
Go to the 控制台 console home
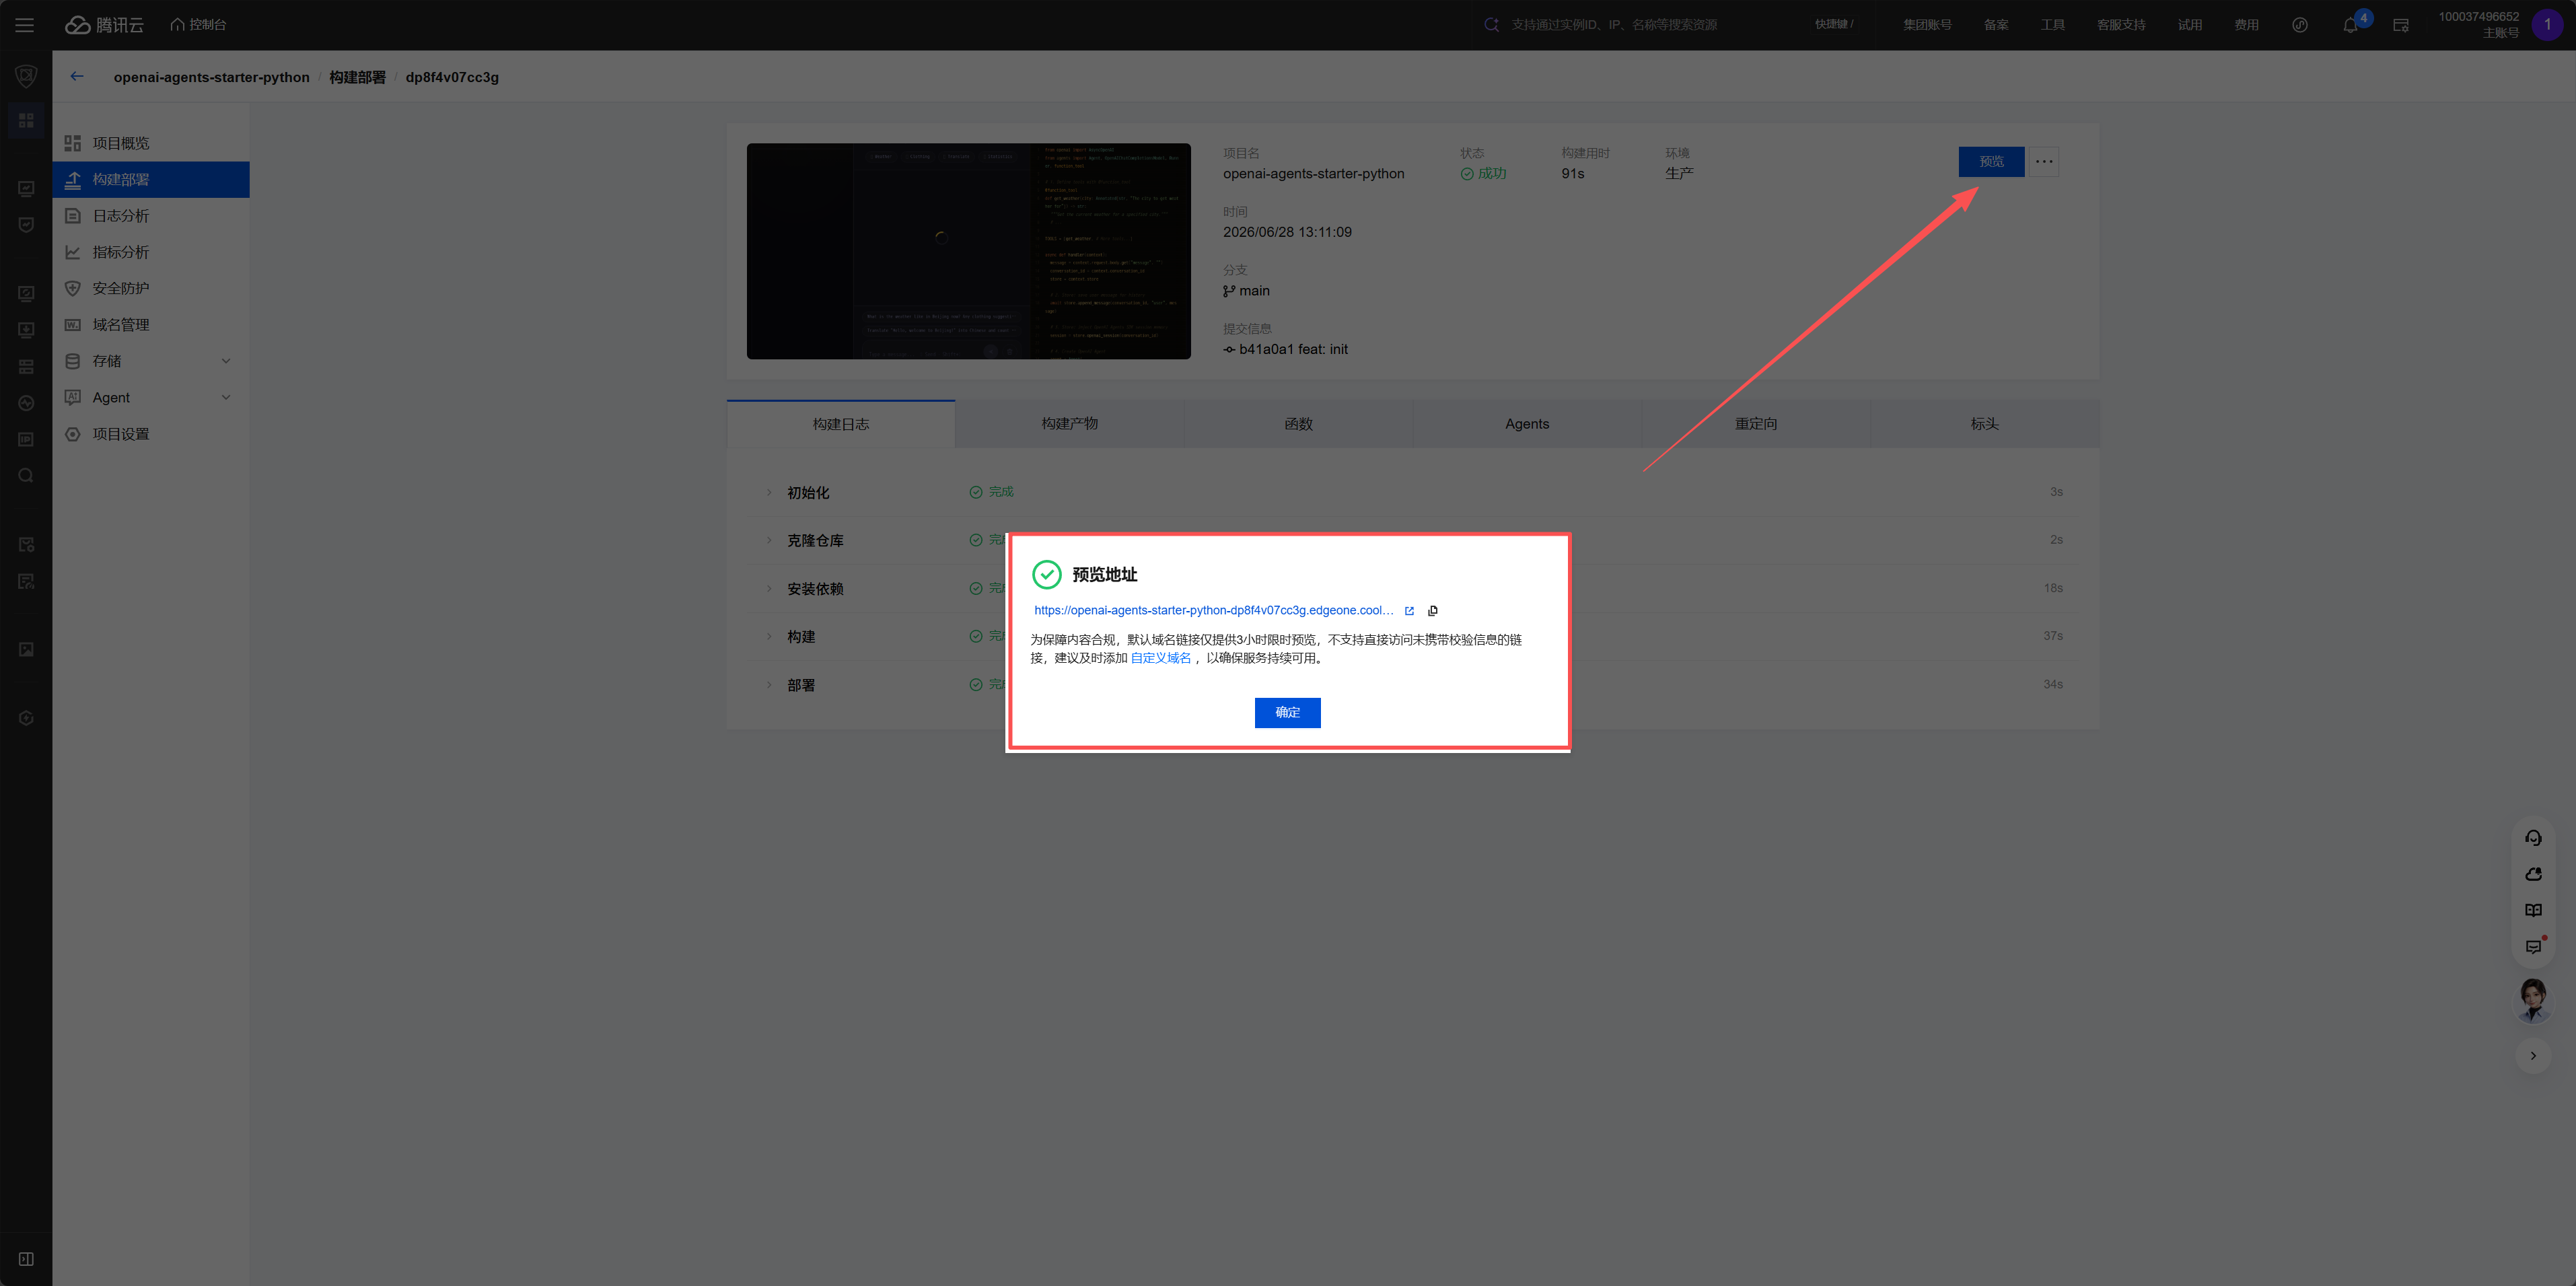(198, 25)
